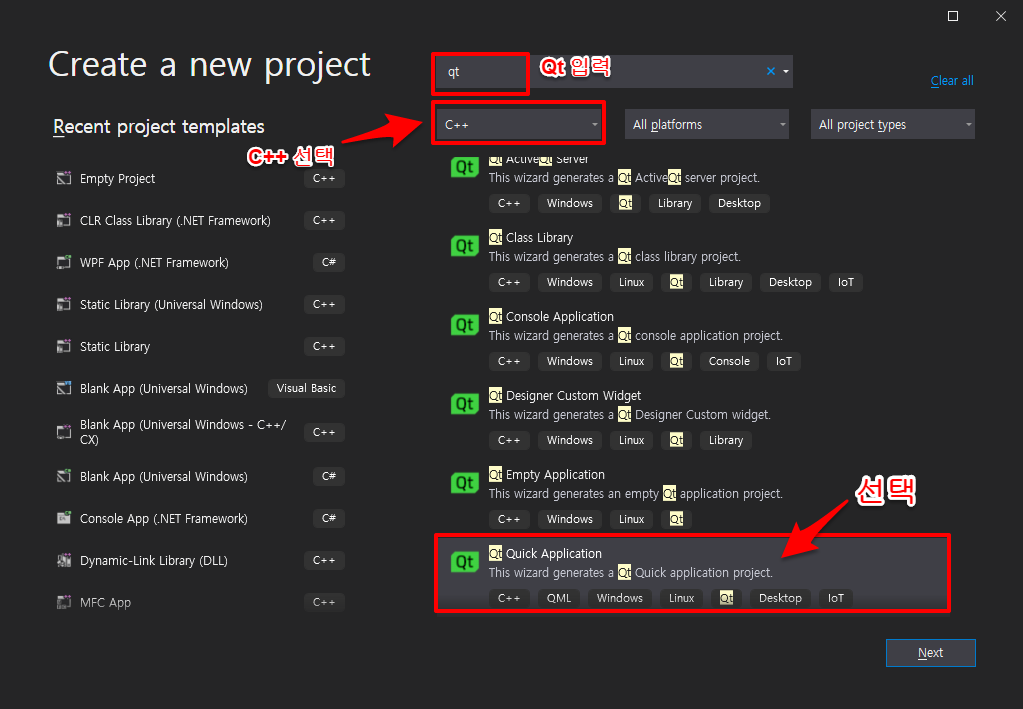Viewport: 1023px width, 709px height.
Task: Select the Qt Class Library template
Action: click(x=692, y=259)
